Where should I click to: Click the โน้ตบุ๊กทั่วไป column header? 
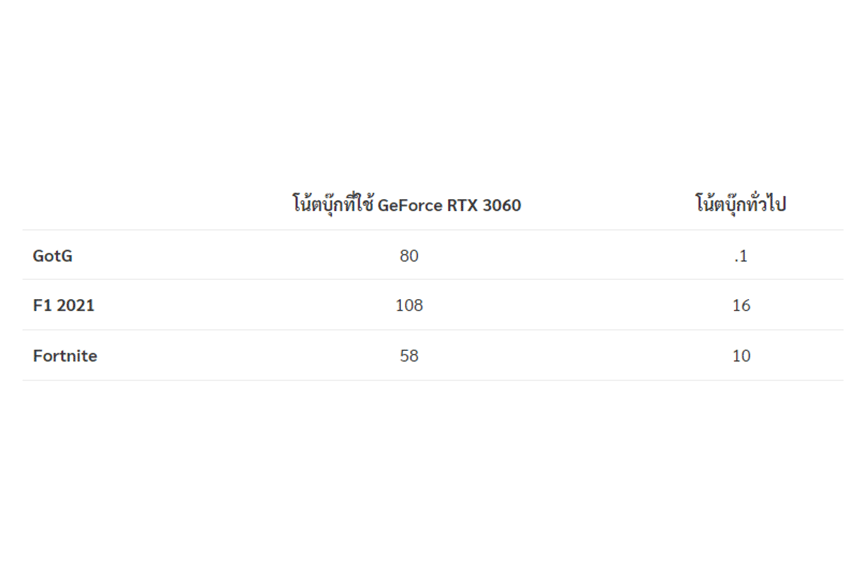[x=741, y=205]
